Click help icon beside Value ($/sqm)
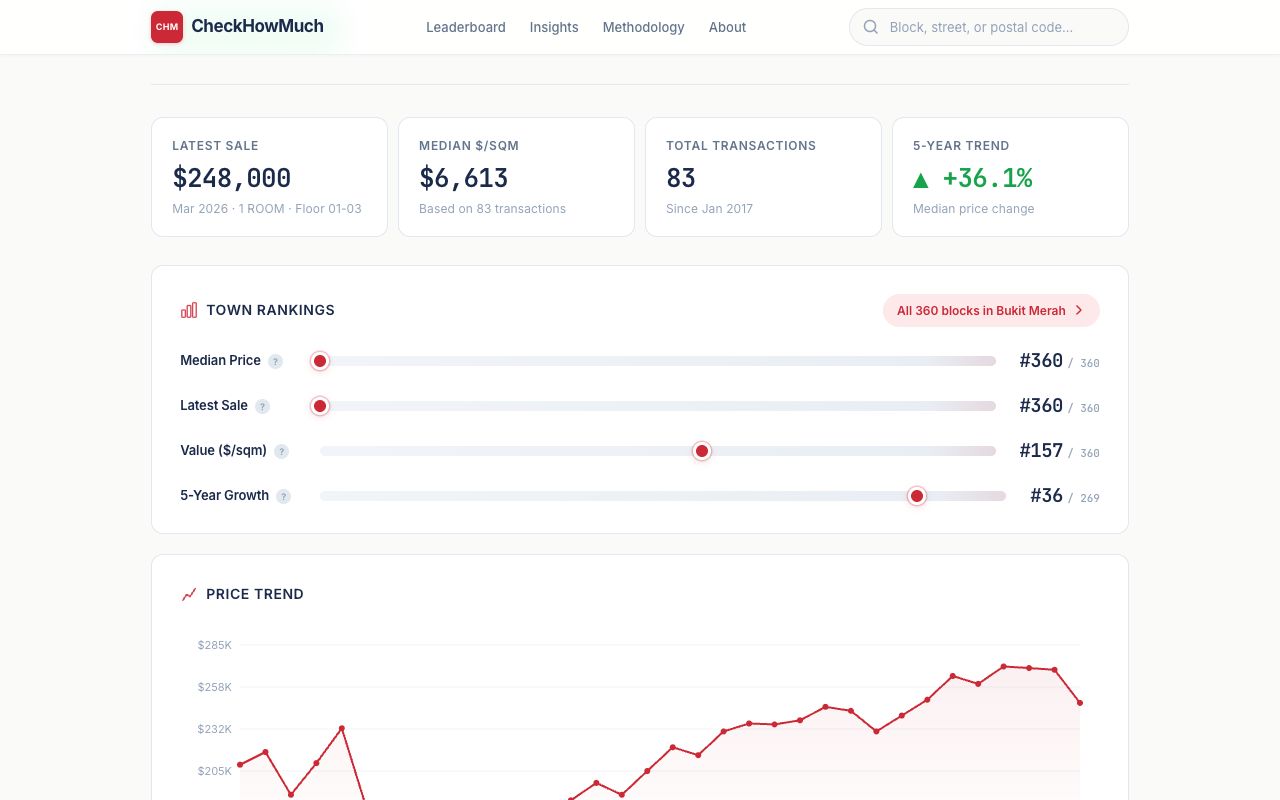1280x800 pixels. pyautogui.click(x=281, y=451)
